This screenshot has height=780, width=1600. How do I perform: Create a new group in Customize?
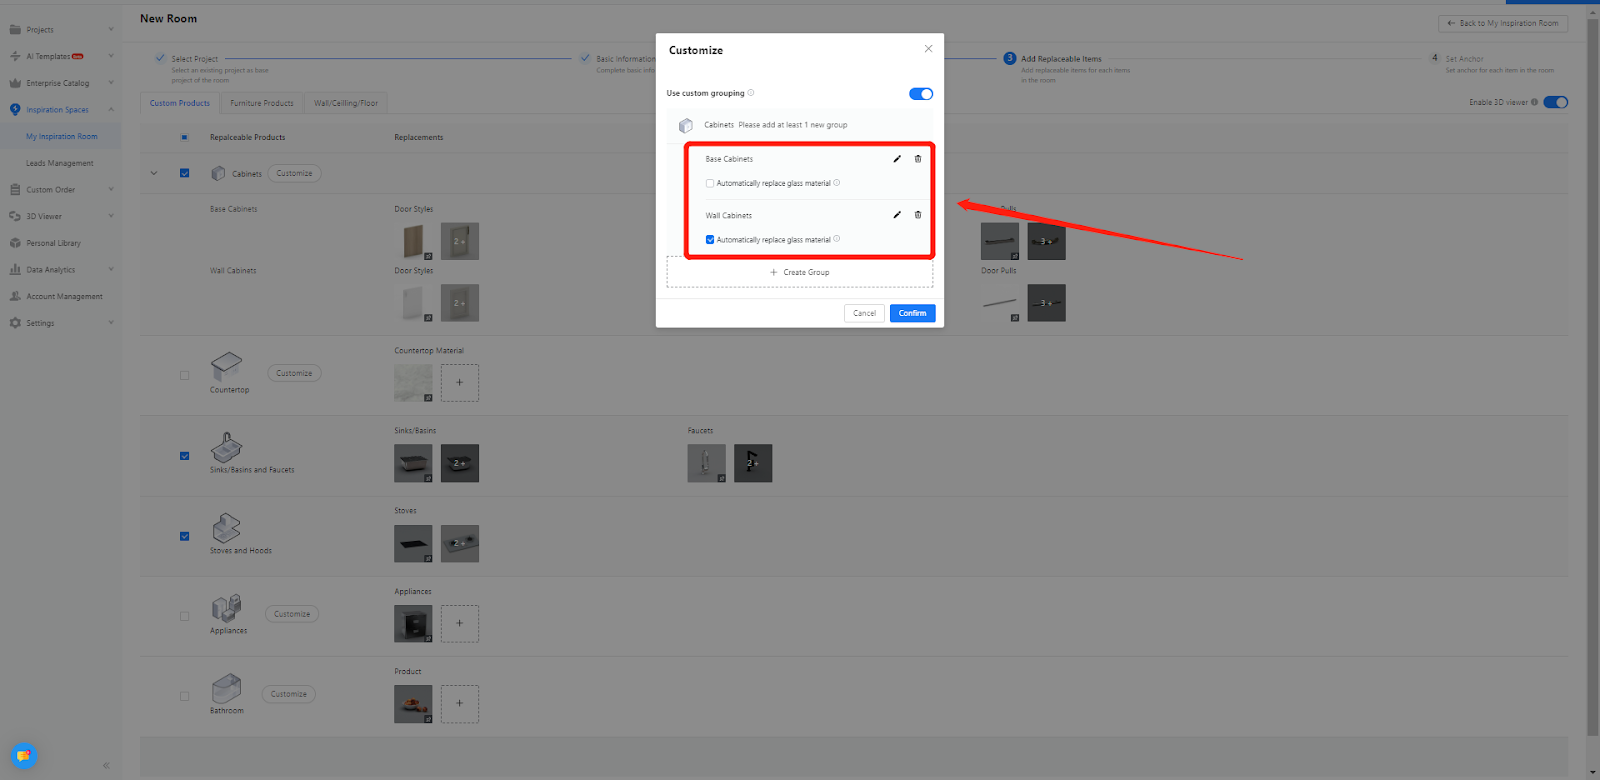click(800, 272)
